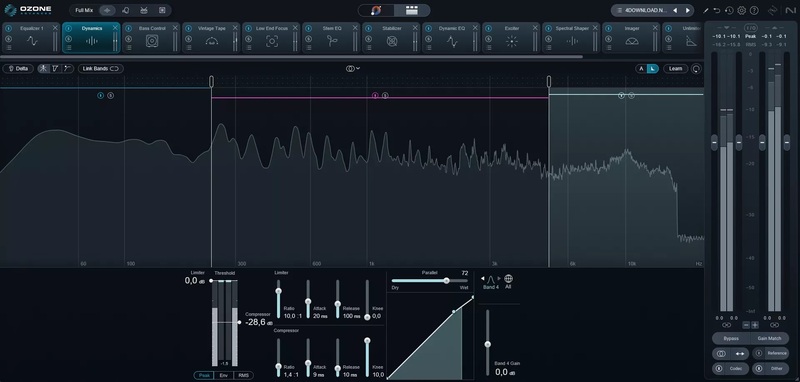Select the second detection view icon
This screenshot has width=800, height=382.
point(56,68)
